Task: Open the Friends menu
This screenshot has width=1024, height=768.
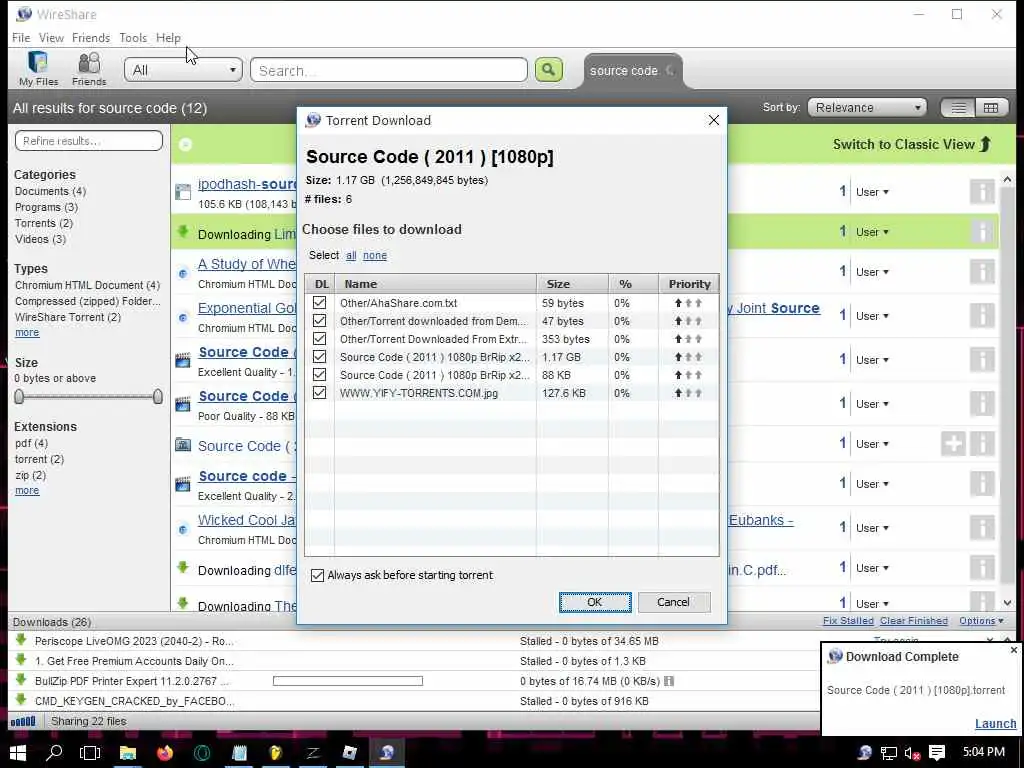Action: pyautogui.click(x=91, y=38)
